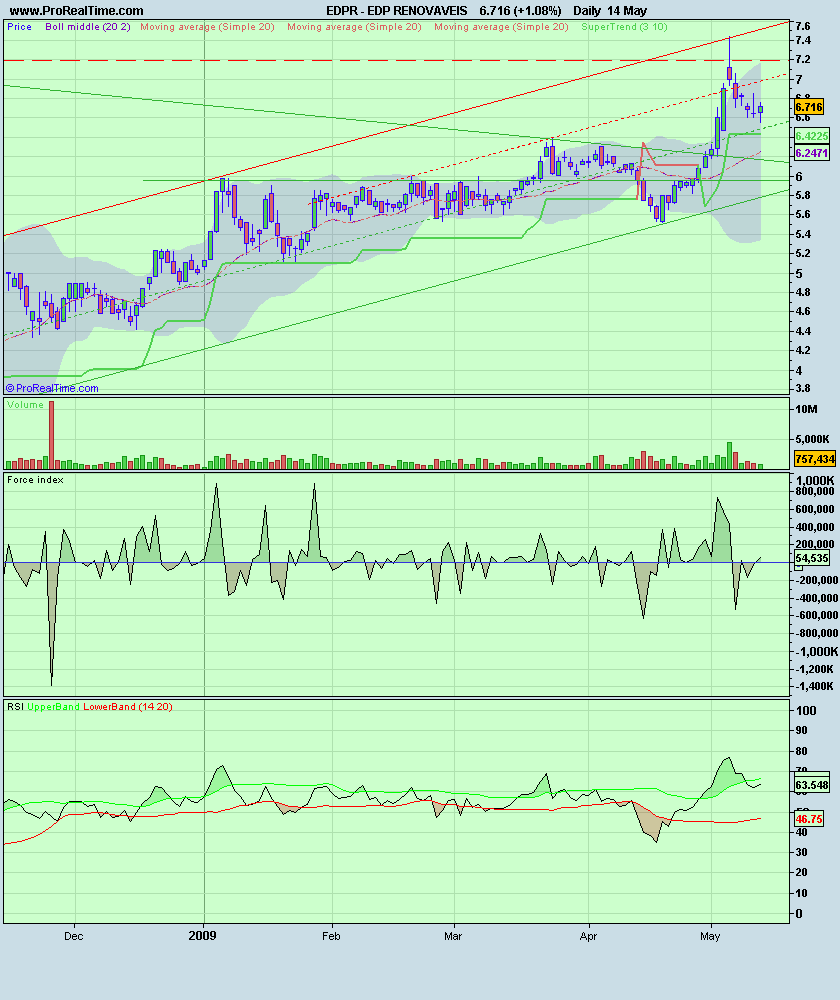
Task: Click the first Moving average (Simple 20) label
Action: [x=207, y=27]
